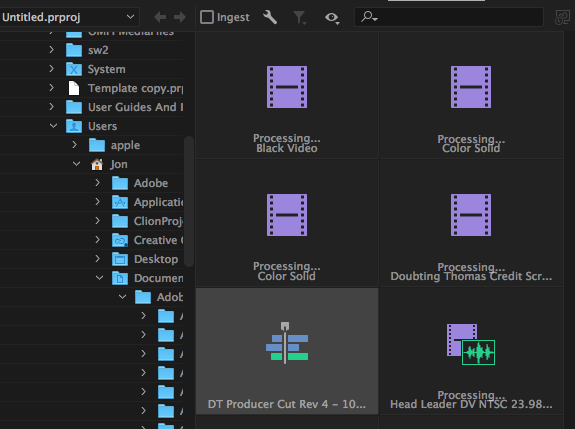Expand the Applications folder under Jon
The width and height of the screenshot is (575, 429).
98,202
